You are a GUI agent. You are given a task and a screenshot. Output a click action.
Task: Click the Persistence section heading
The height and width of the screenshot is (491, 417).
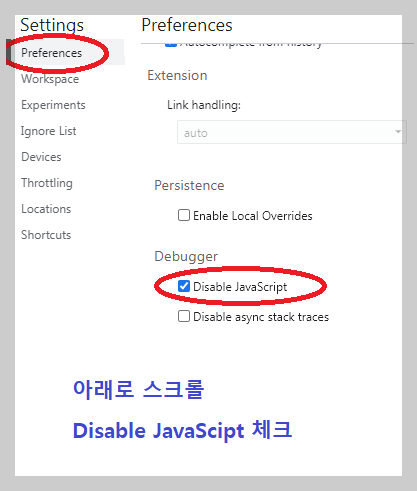(x=189, y=185)
